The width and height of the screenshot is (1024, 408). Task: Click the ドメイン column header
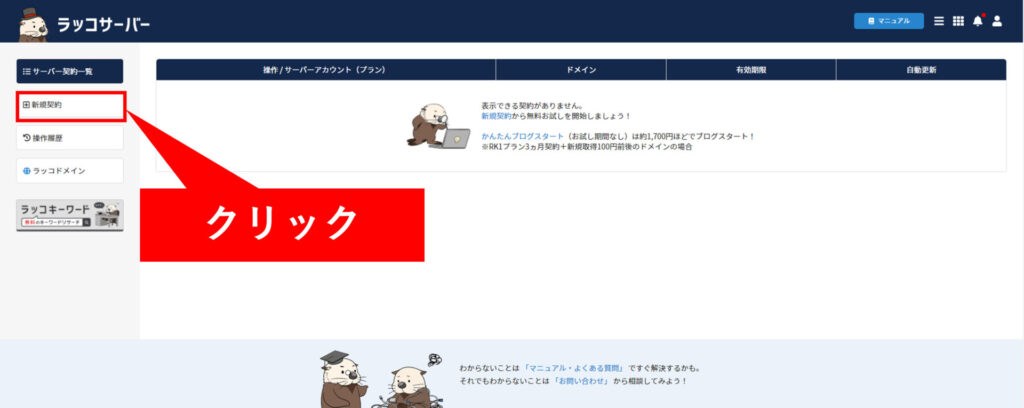[x=581, y=70]
